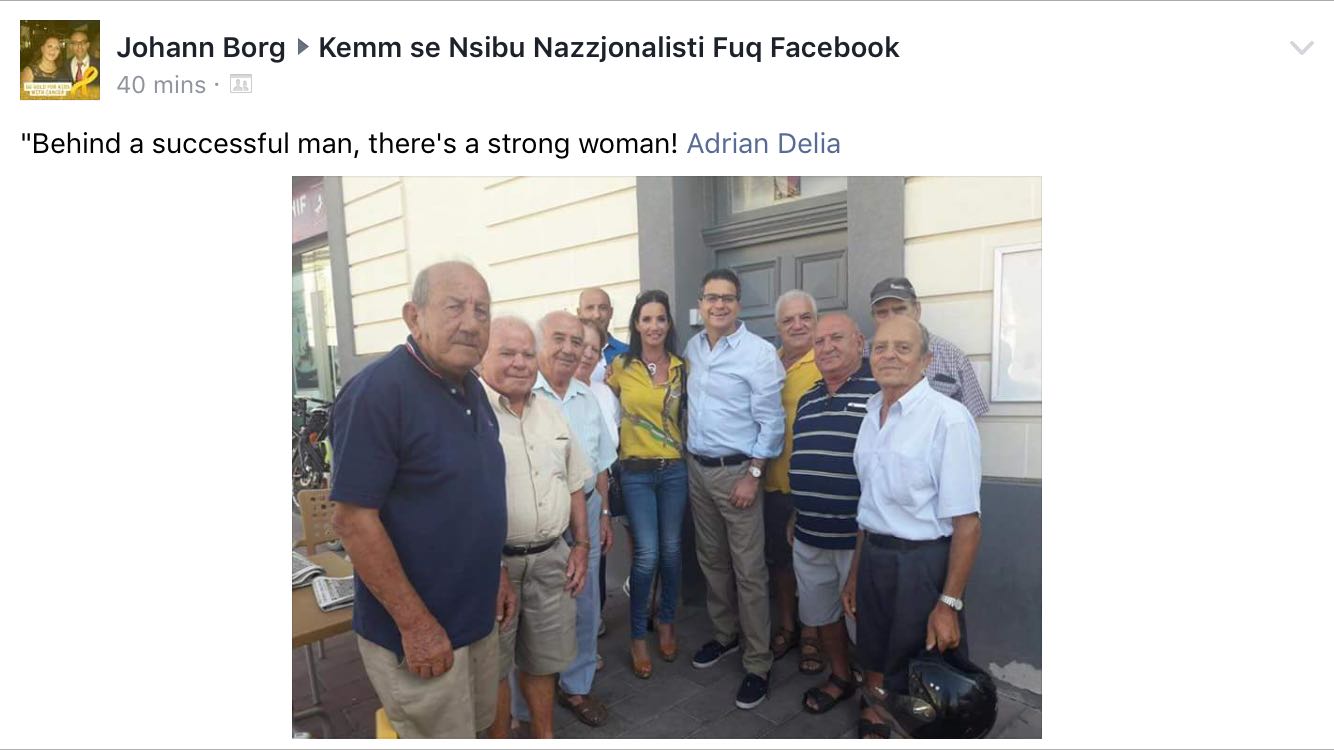The image size is (1334, 750).
Task: Click the triangle arrow between author and group
Action: coord(302,47)
